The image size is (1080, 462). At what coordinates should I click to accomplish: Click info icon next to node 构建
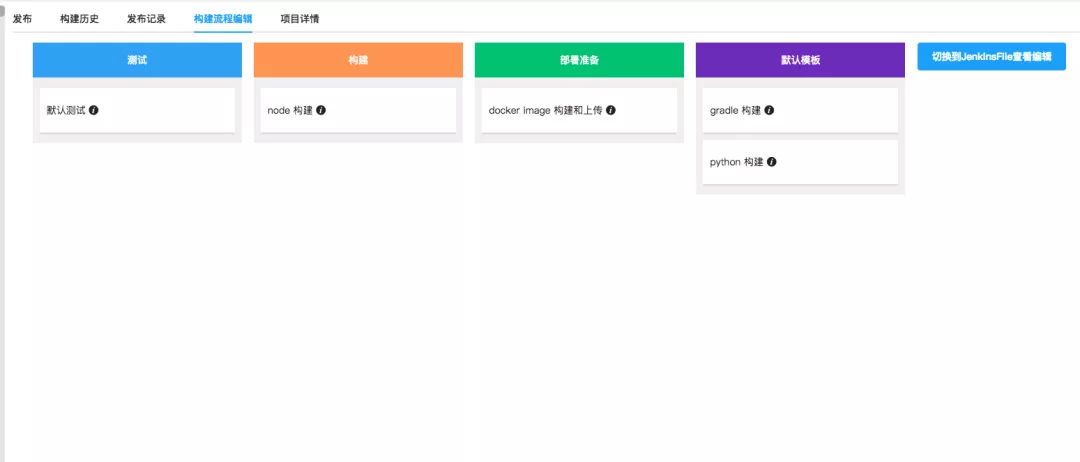tap(321, 110)
